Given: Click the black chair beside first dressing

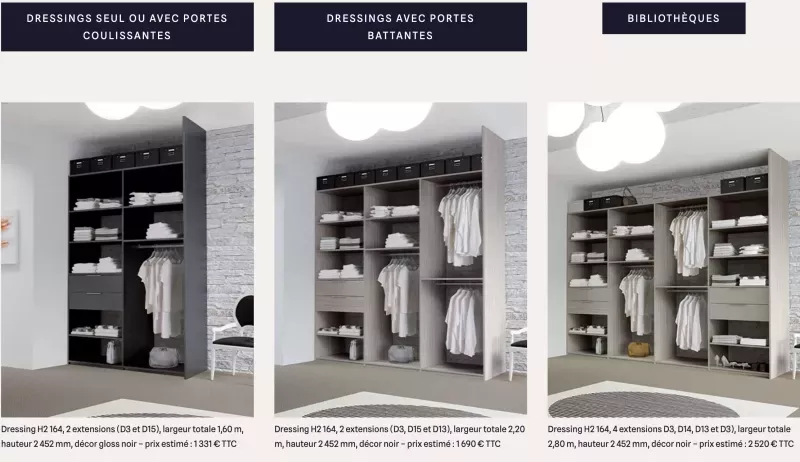Looking at the screenshot, I should point(233,335).
